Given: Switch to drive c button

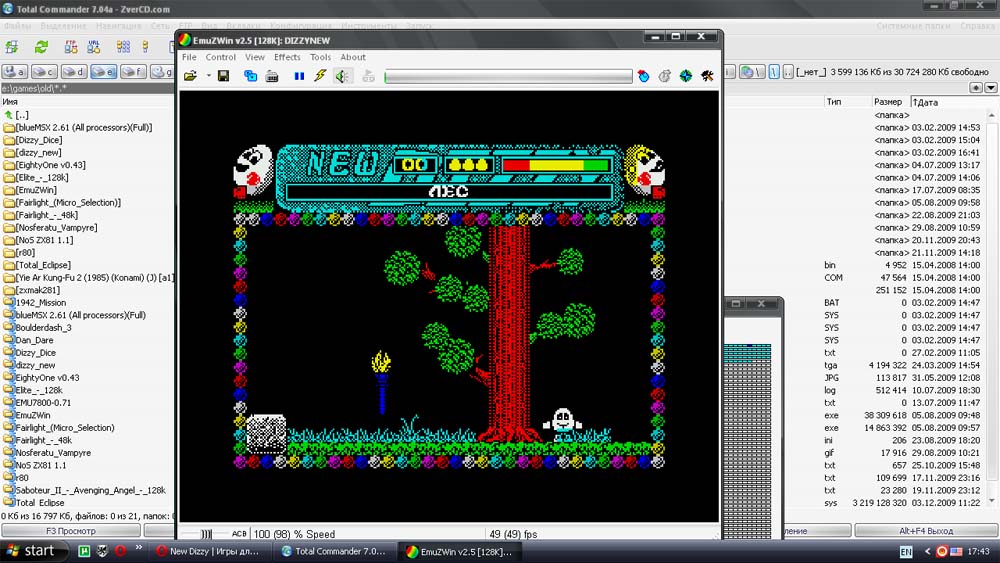Looking at the screenshot, I should pos(44,72).
